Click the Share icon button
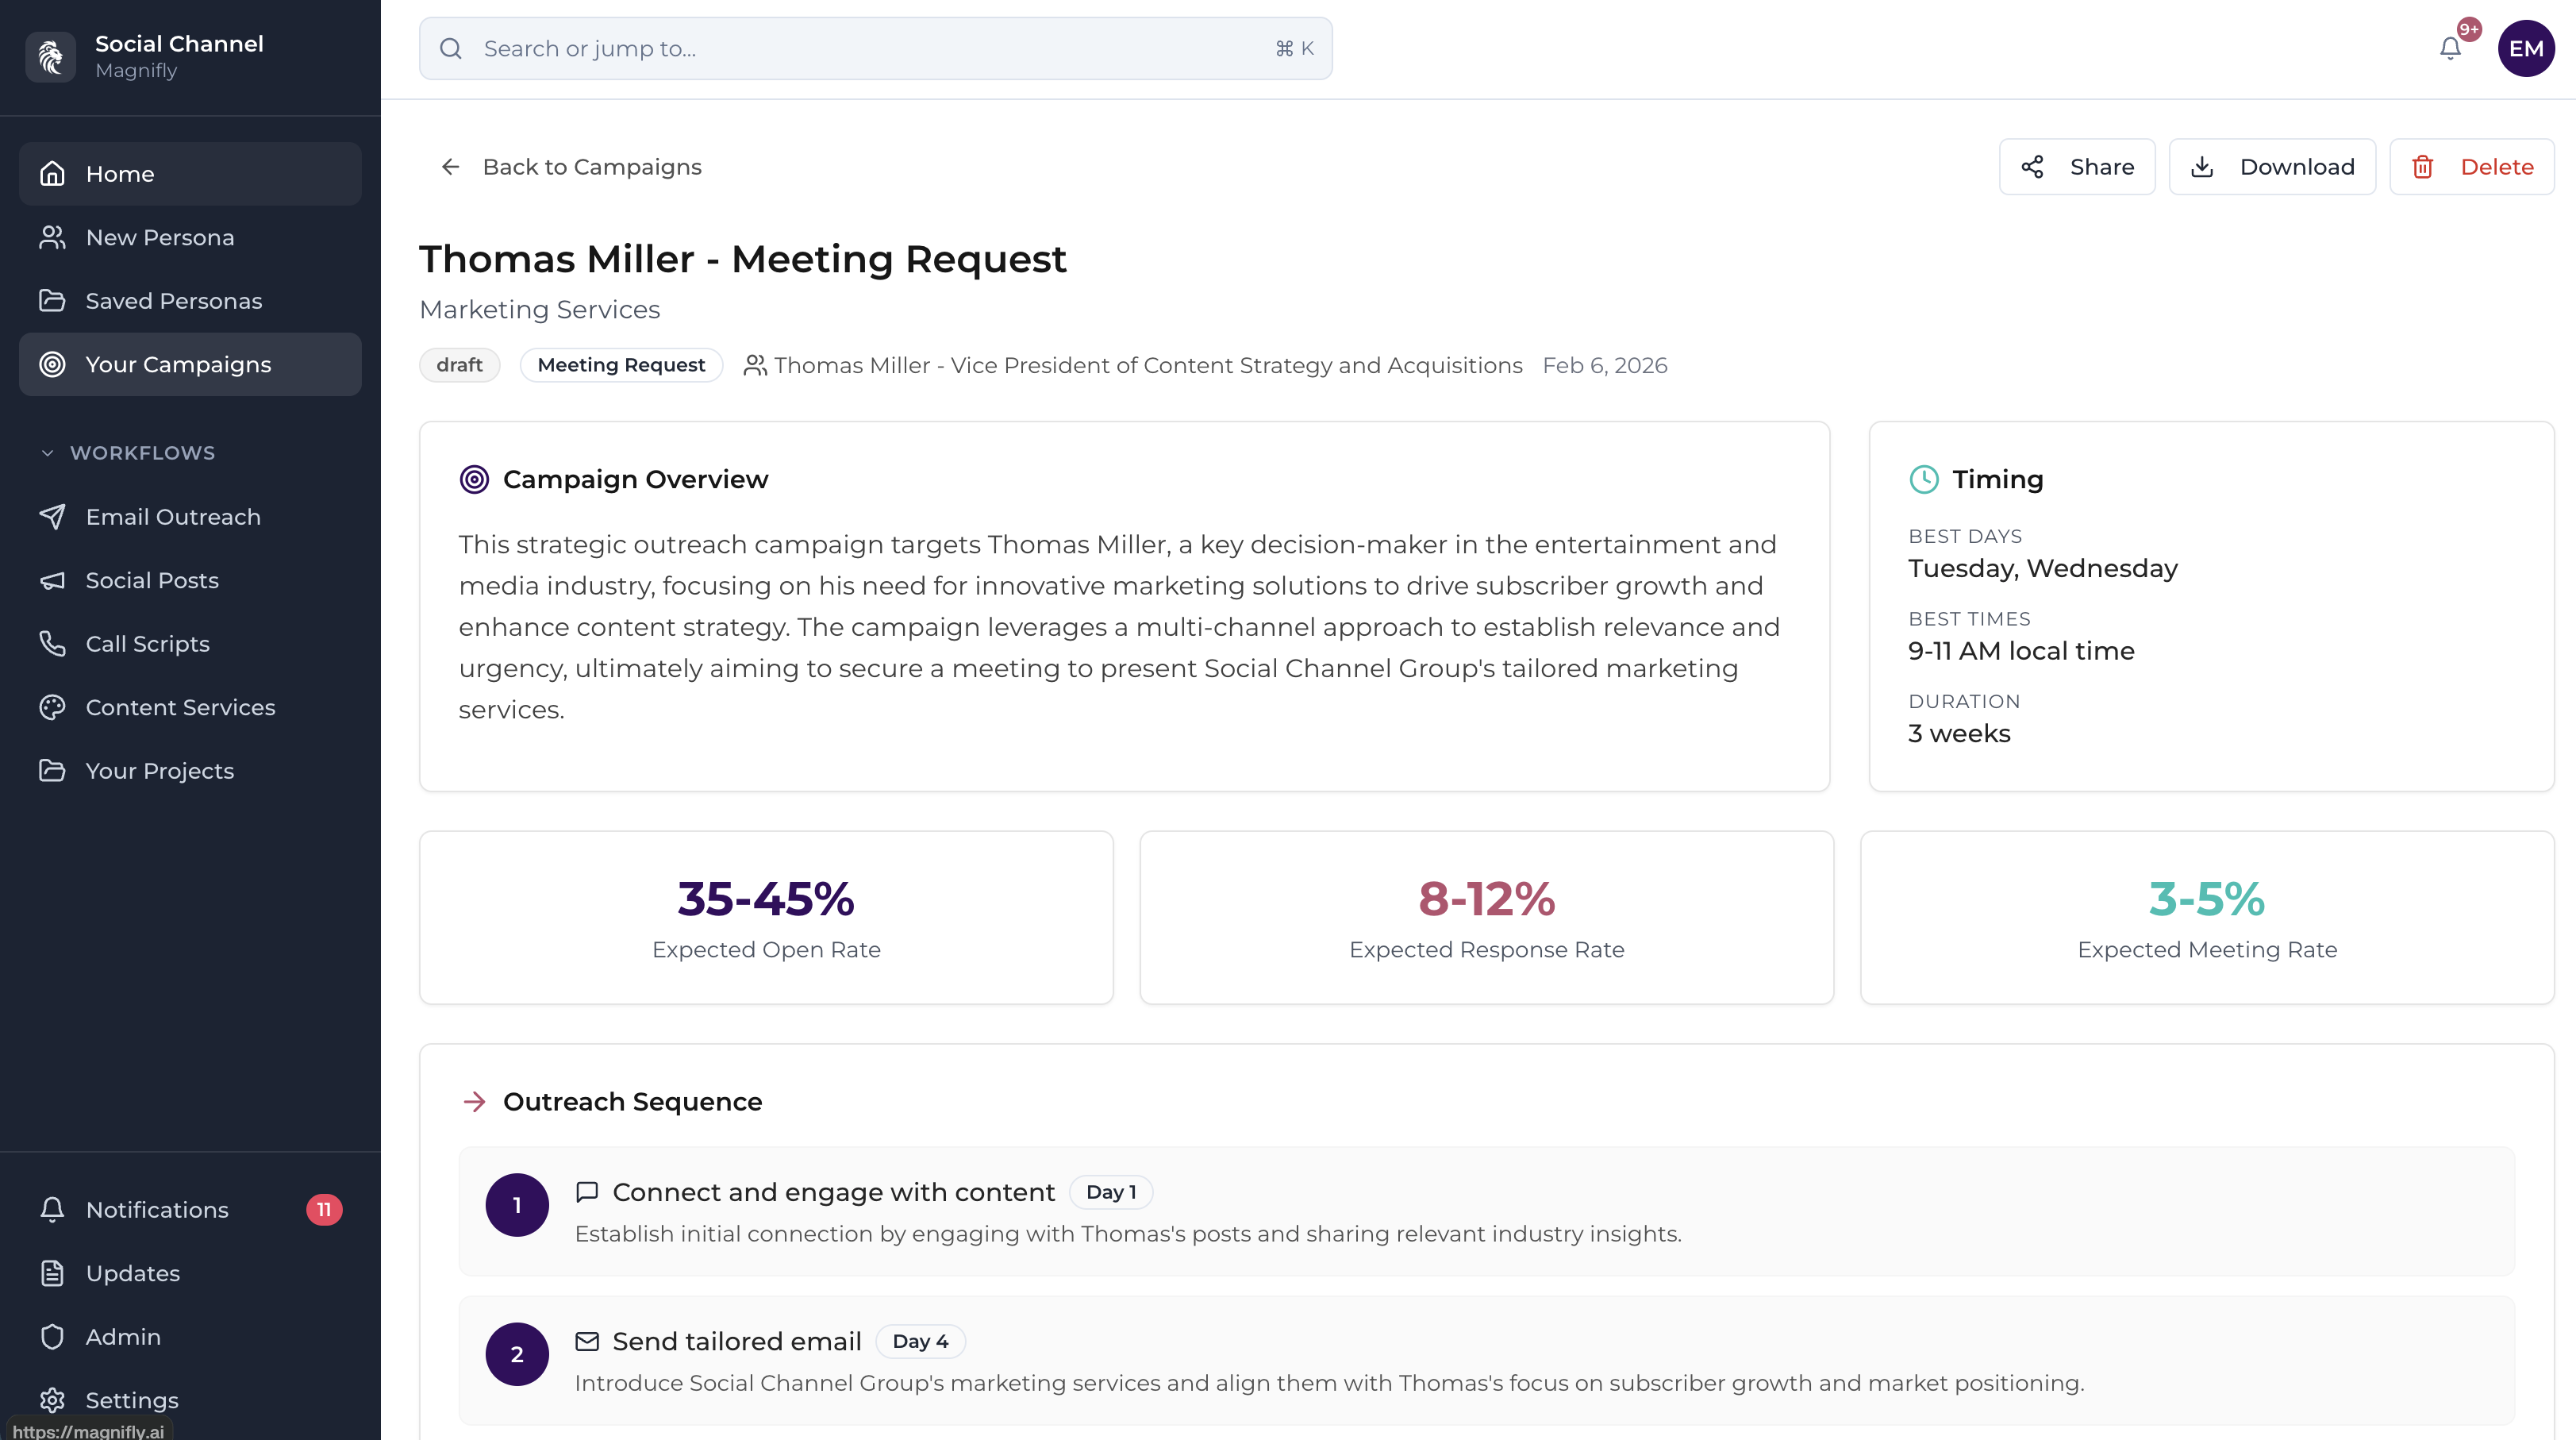Screen dimensions: 2576x1440 (x=2076, y=167)
